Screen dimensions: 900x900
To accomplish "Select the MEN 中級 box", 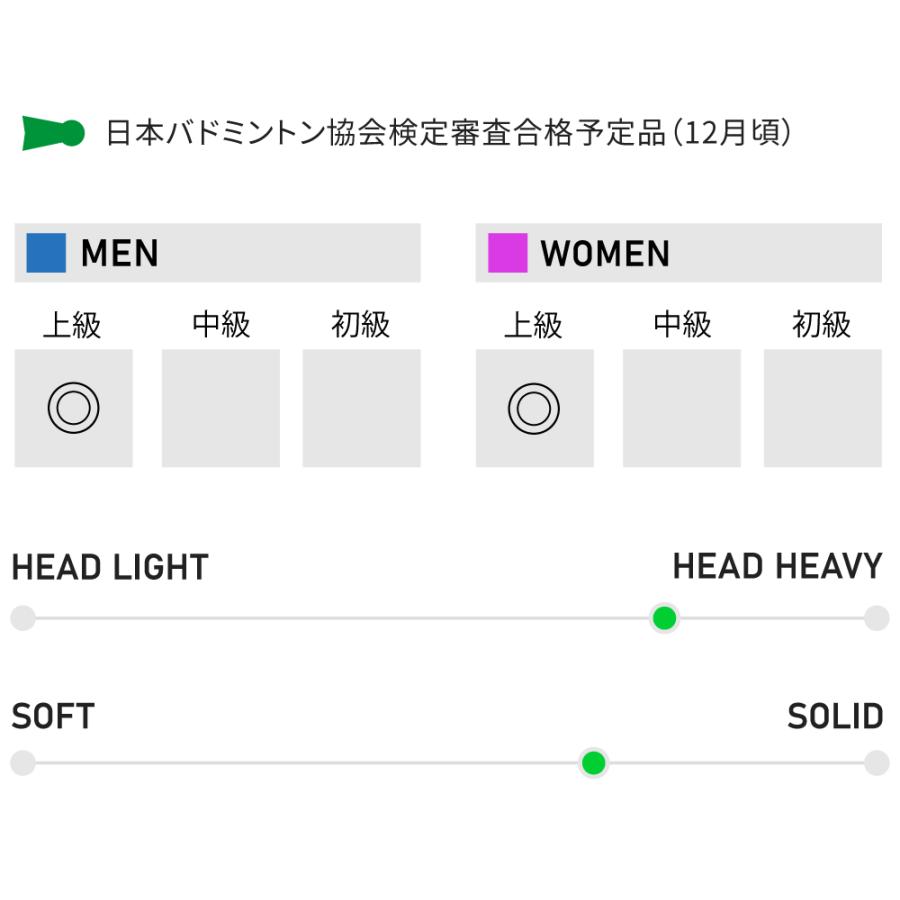I will coord(221,408).
